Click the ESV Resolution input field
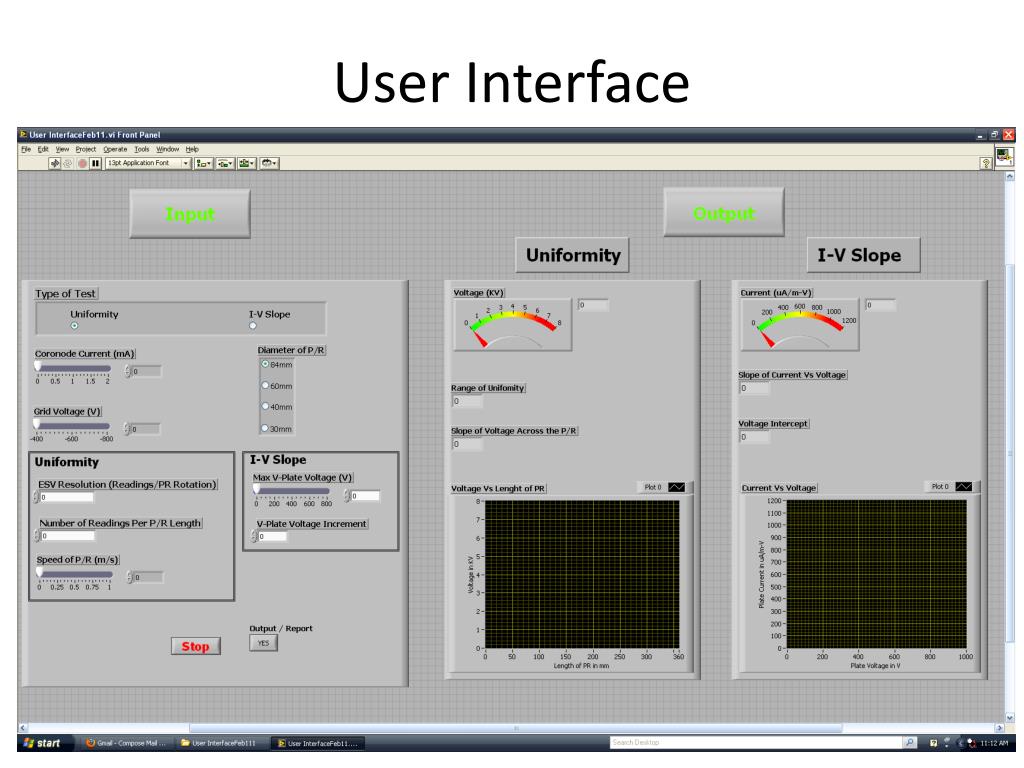Screen dimensions: 1024x768 coord(67,498)
